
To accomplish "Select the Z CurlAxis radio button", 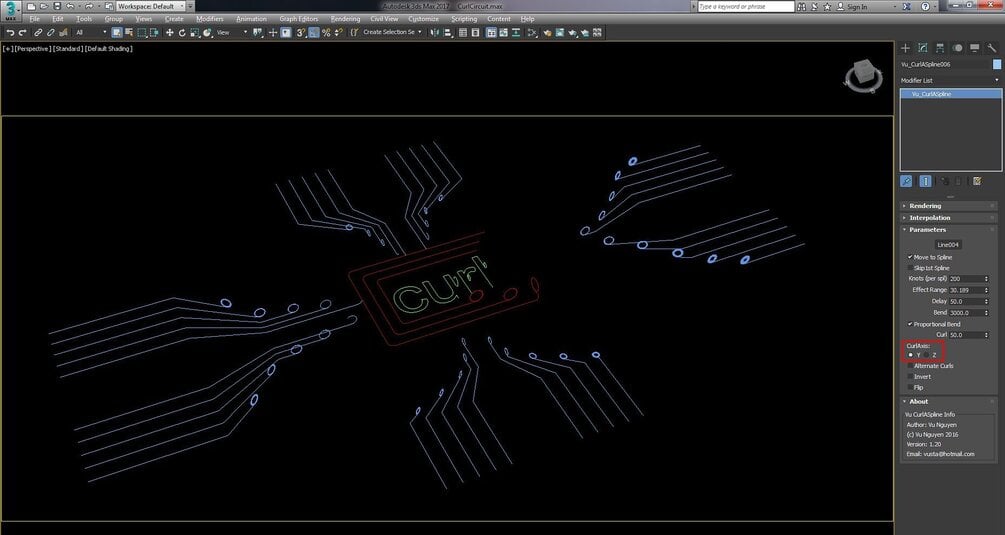I will click(927, 355).
